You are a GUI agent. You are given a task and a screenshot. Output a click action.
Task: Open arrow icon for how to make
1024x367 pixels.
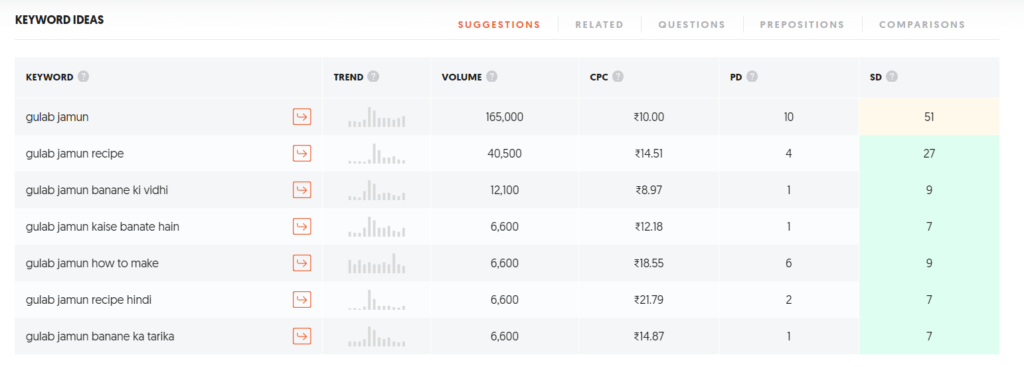[302, 263]
